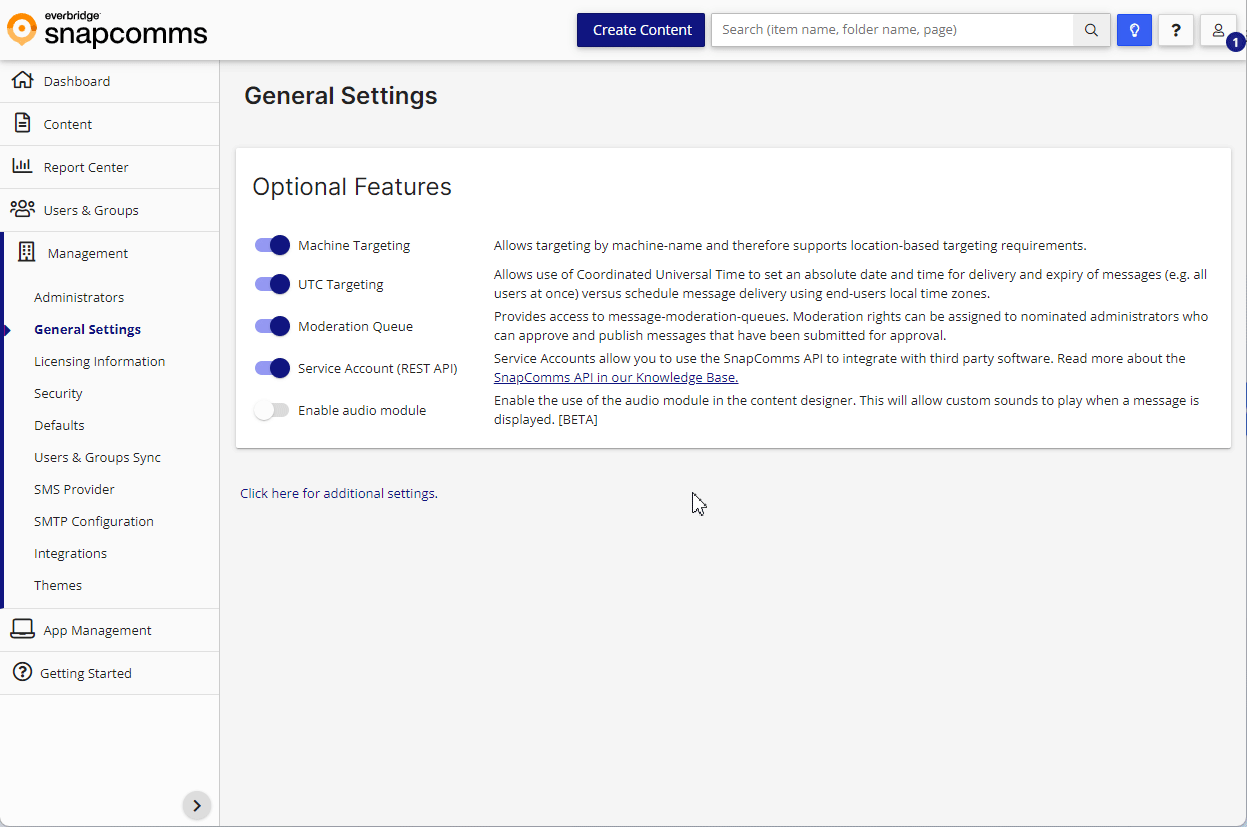Viewport: 1247px width, 827px height.
Task: Click the General Settings page heading
Action: pos(341,96)
